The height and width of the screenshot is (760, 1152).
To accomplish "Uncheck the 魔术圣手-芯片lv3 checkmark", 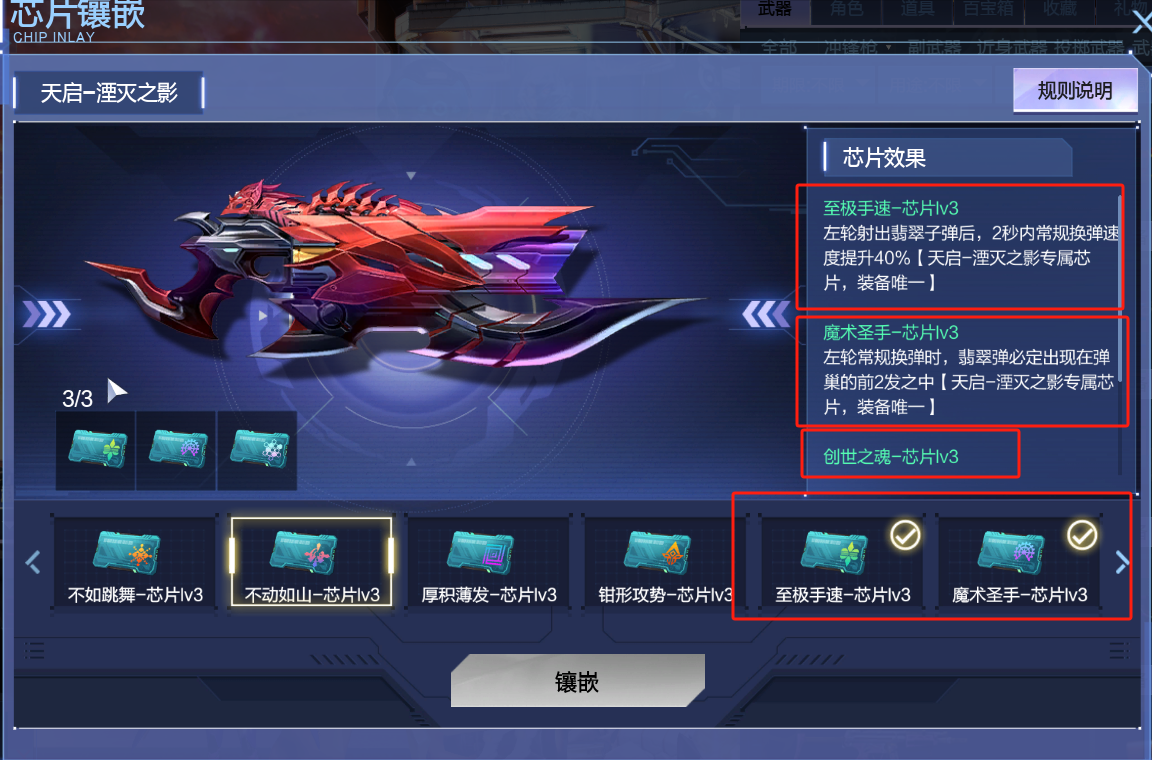I will pyautogui.click(x=1082, y=535).
